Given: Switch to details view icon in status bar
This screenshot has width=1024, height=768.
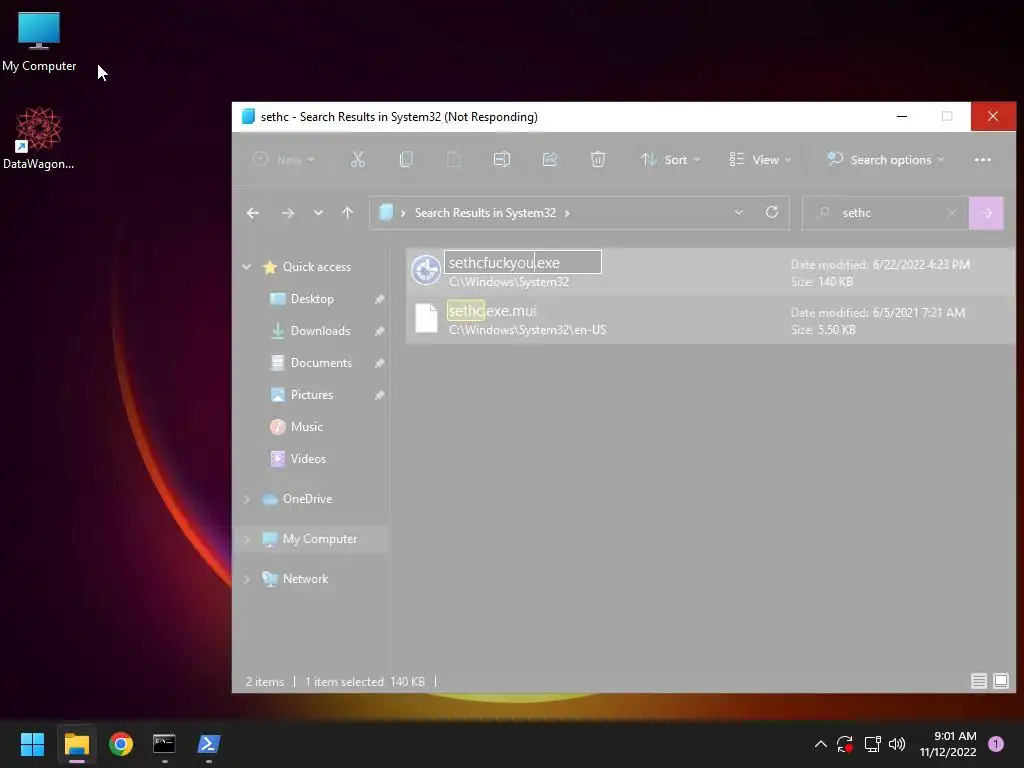Looking at the screenshot, I should tap(978, 681).
